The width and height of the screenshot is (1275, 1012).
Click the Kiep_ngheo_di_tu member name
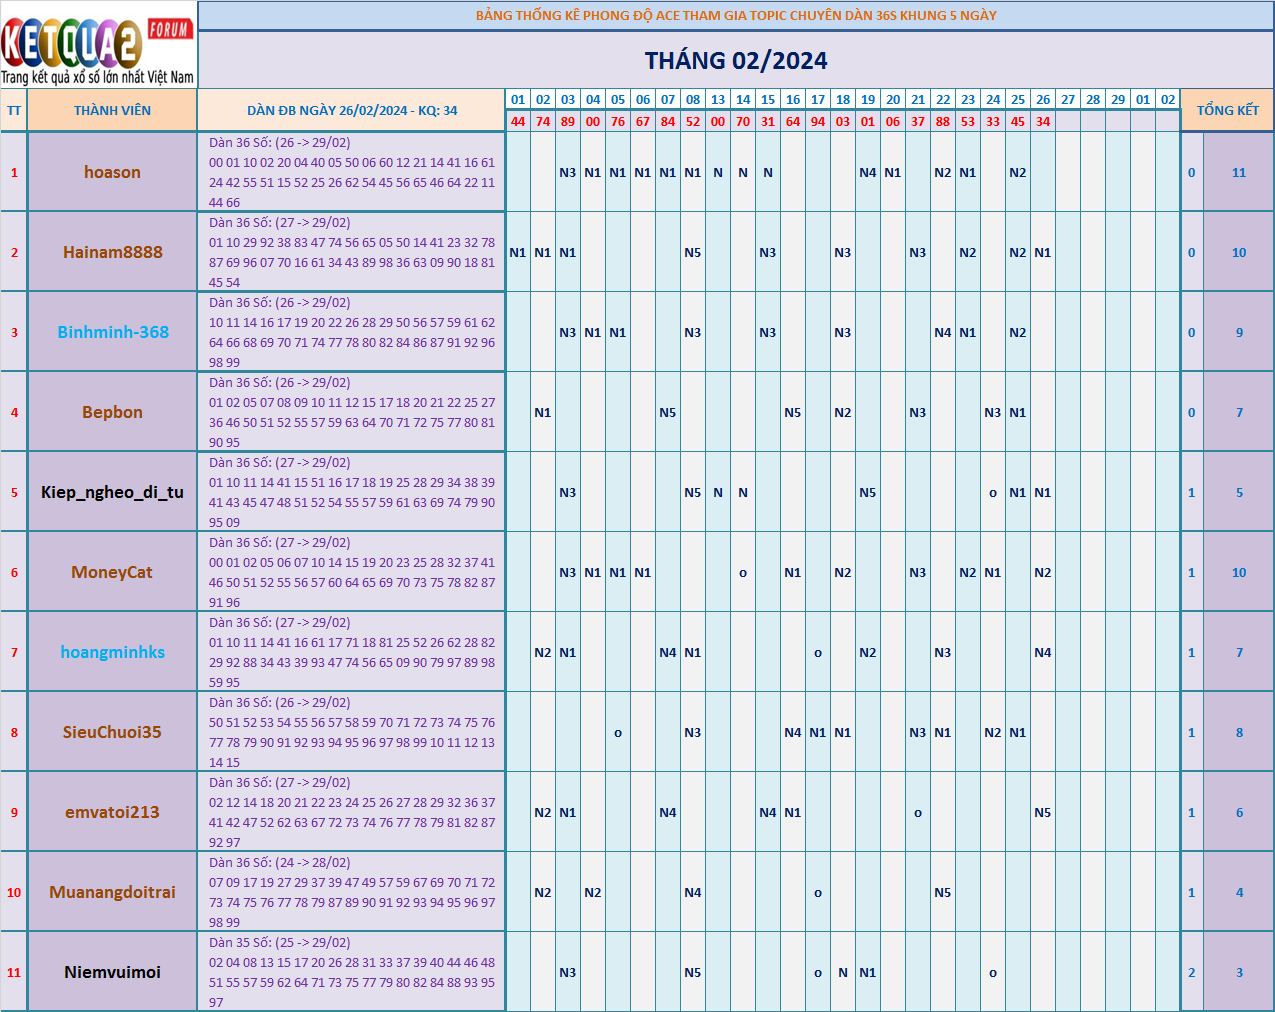112,492
